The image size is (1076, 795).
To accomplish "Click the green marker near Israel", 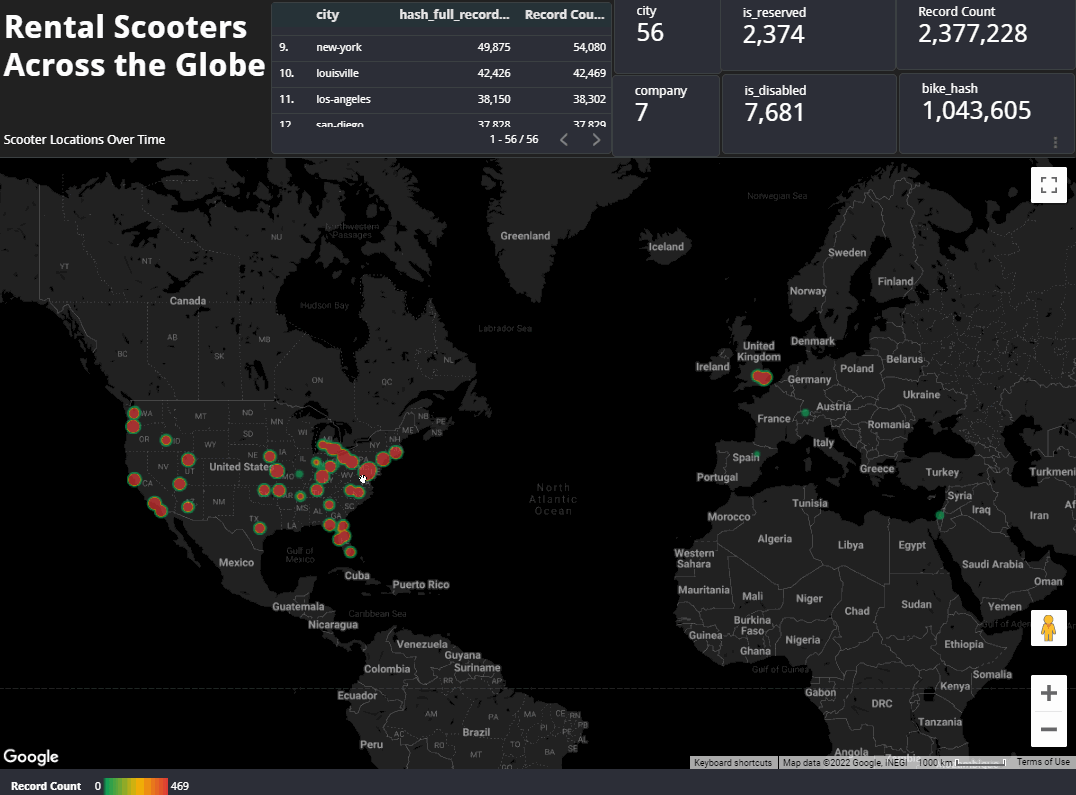I will coord(940,515).
